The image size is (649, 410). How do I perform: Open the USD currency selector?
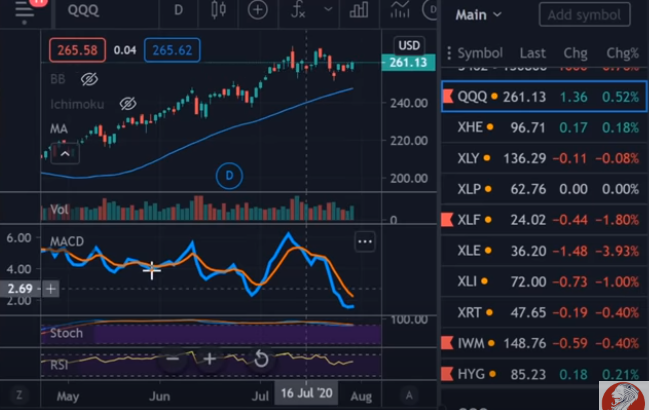409,45
